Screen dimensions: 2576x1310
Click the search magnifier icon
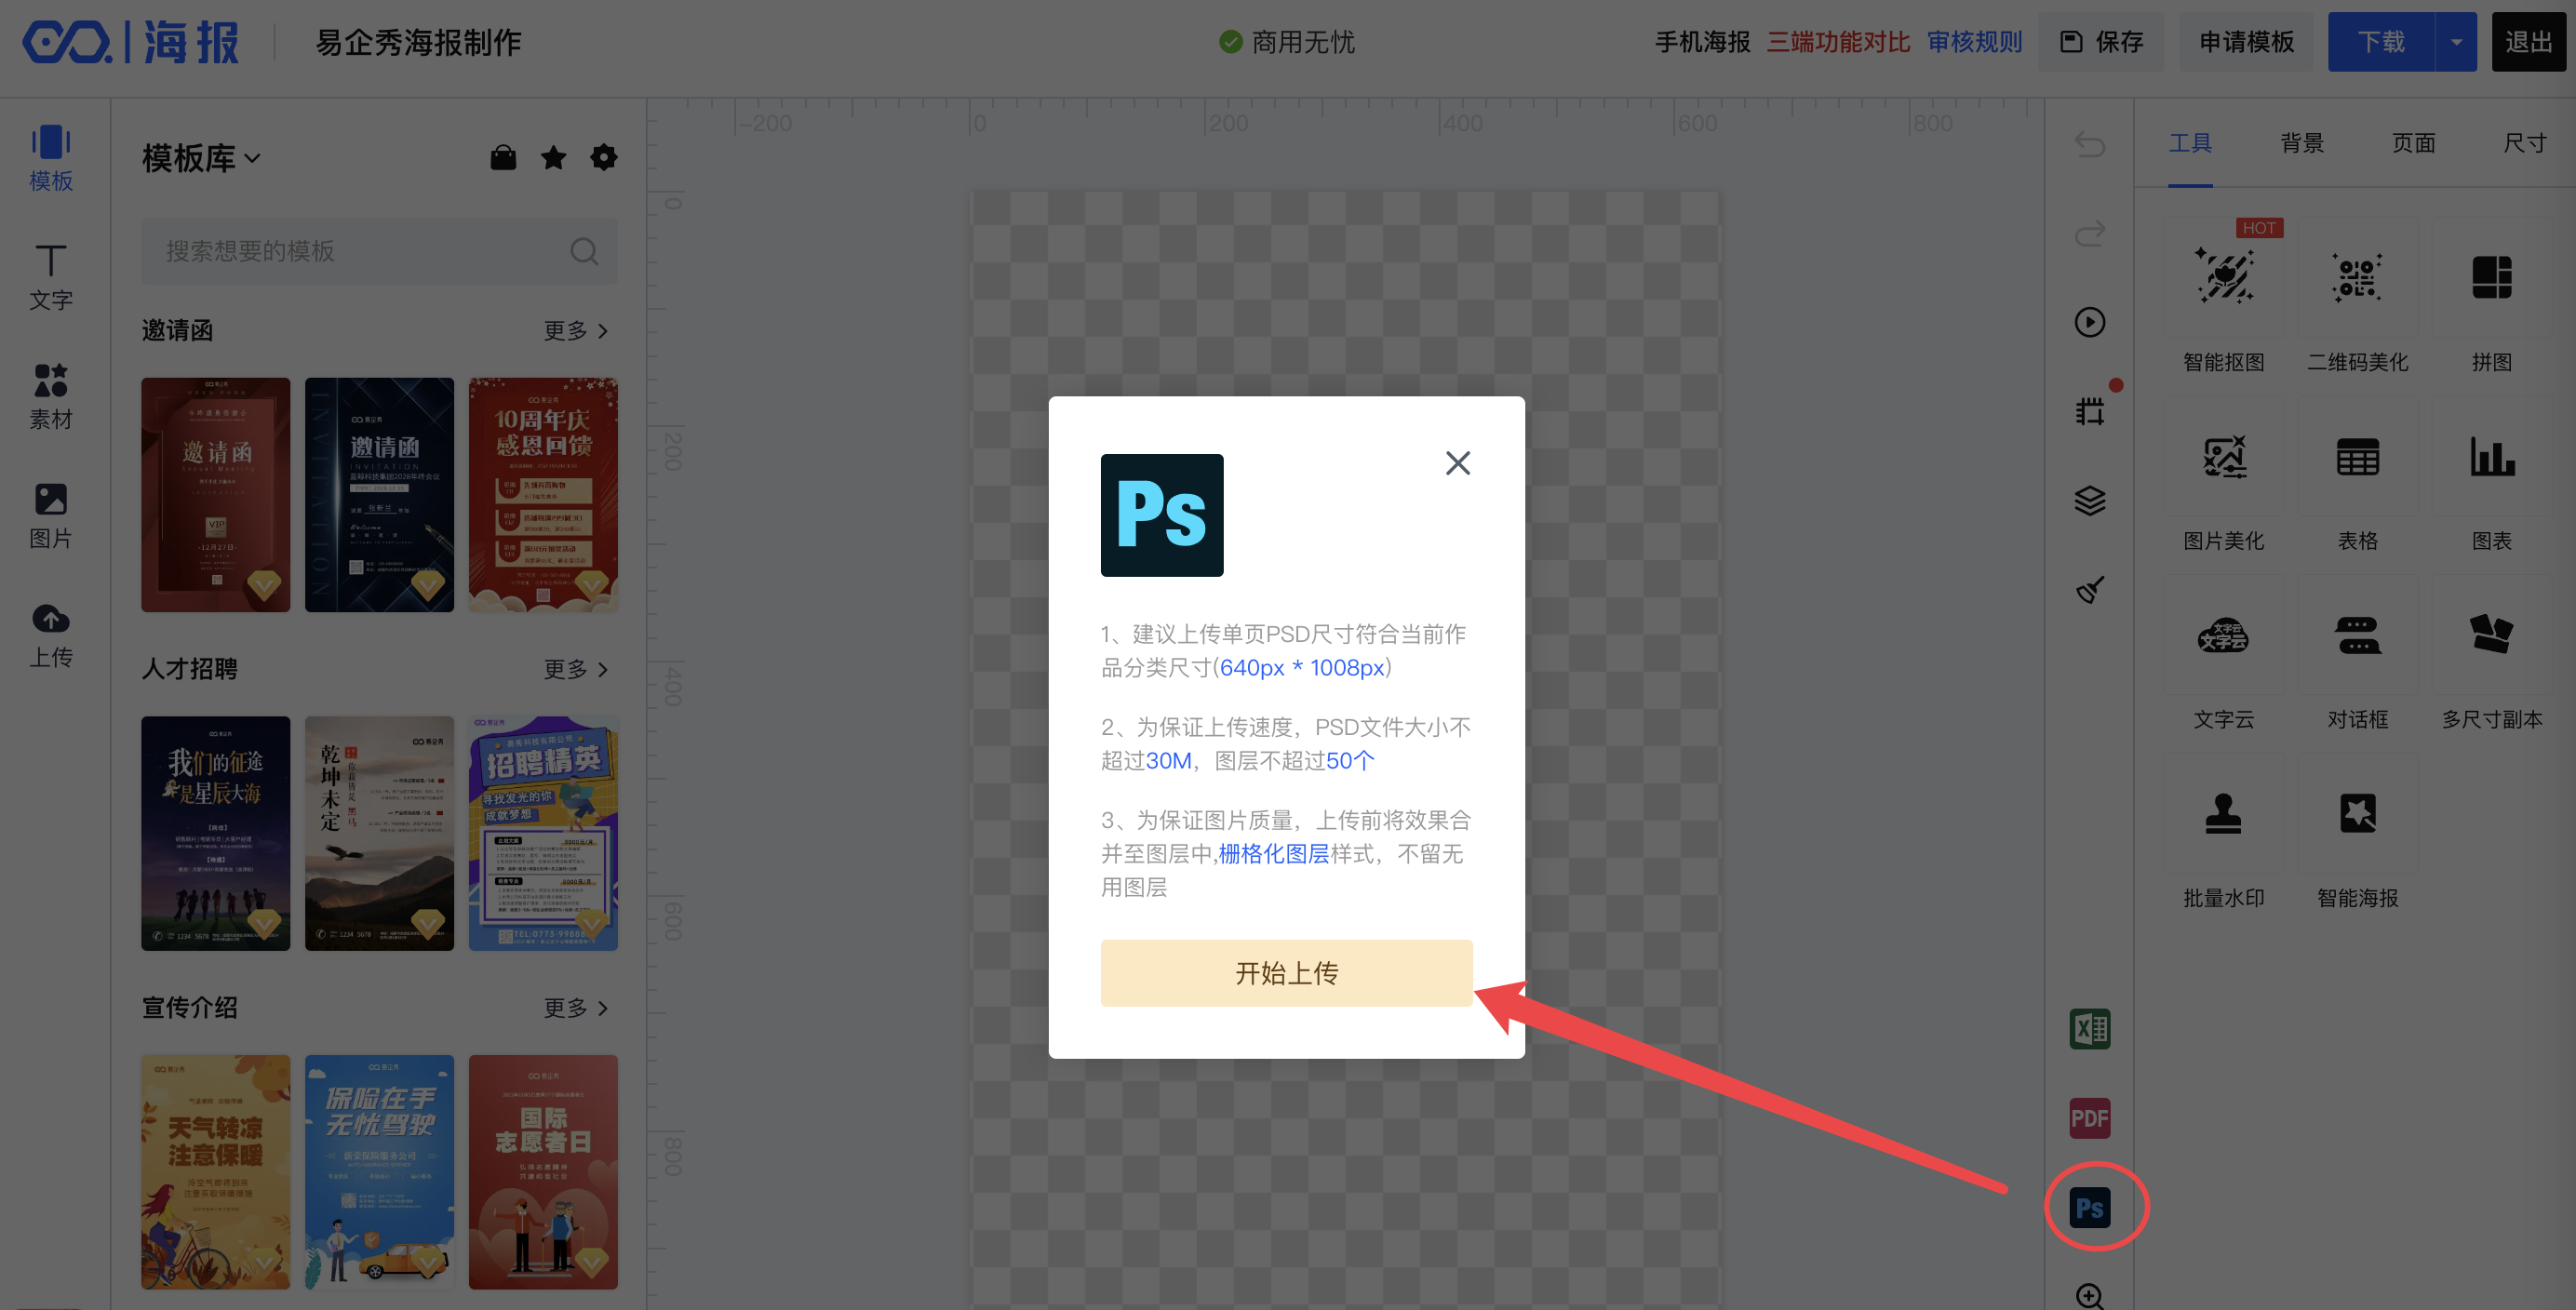(584, 251)
